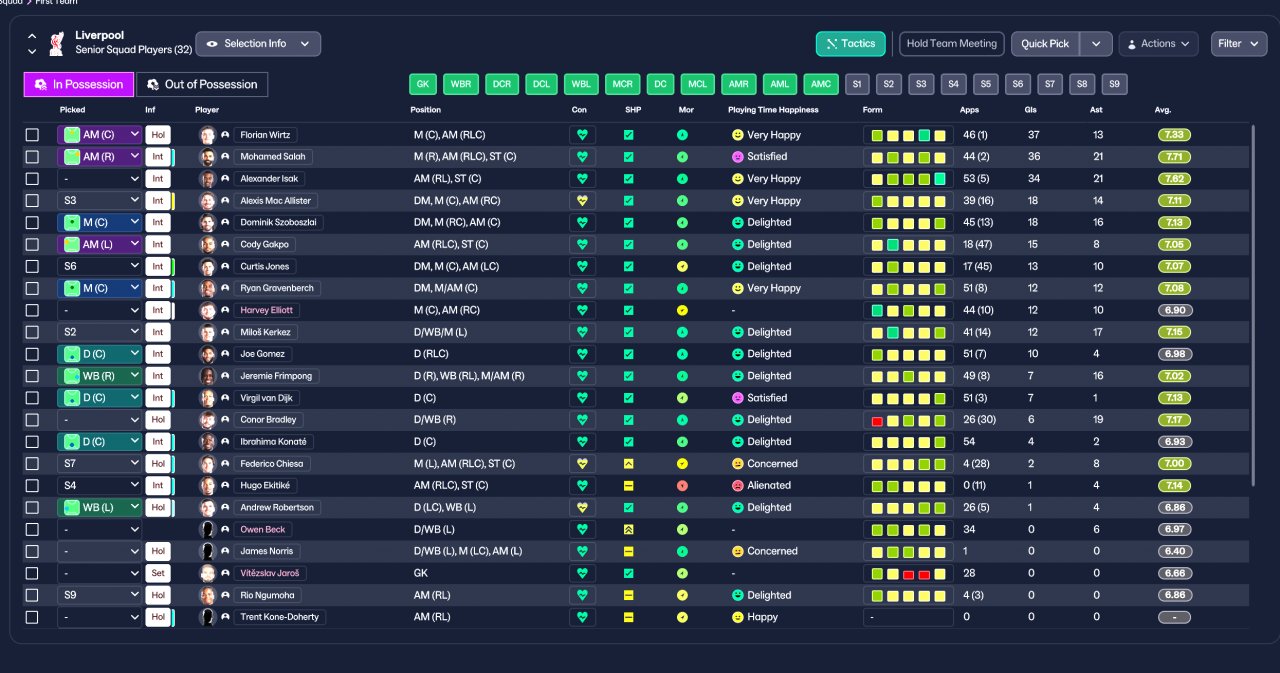Open the arrow next to Quick Pick
Viewport: 1280px width, 673px height.
click(1096, 44)
